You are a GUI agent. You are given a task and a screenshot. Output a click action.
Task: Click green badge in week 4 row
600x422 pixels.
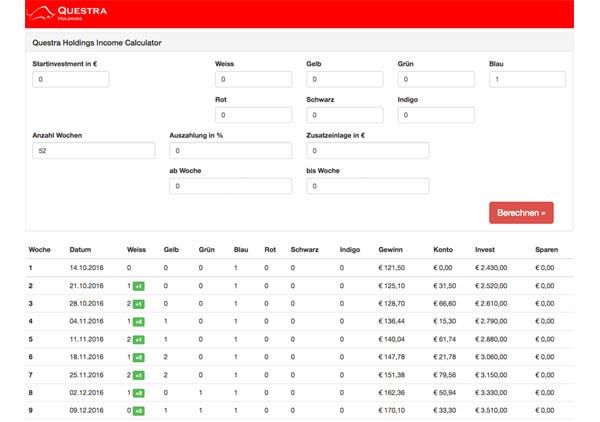pyautogui.click(x=139, y=322)
